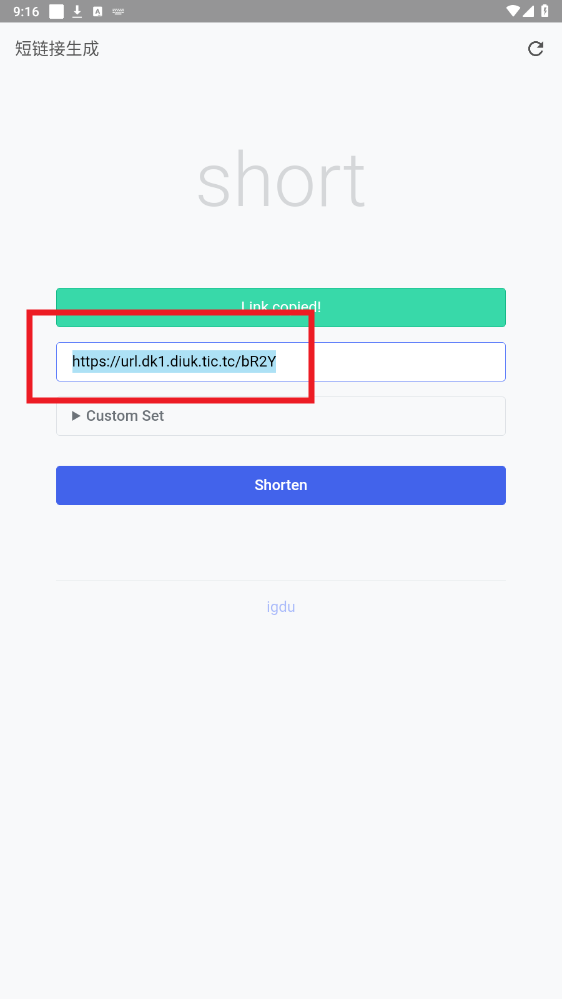Tap the battery charging icon

click(545, 11)
